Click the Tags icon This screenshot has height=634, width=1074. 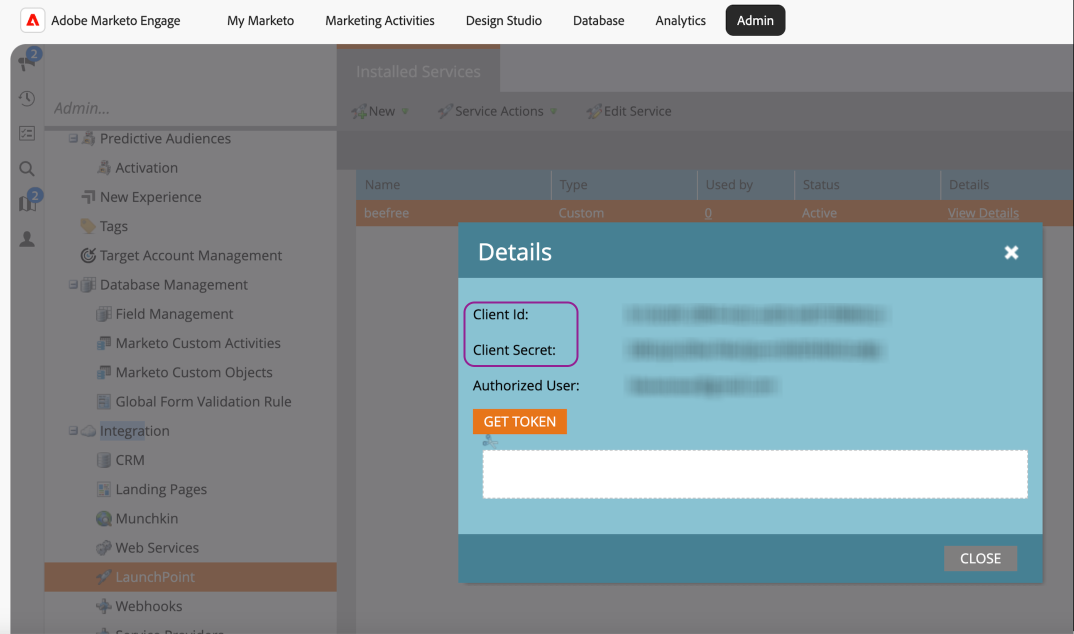(x=88, y=226)
